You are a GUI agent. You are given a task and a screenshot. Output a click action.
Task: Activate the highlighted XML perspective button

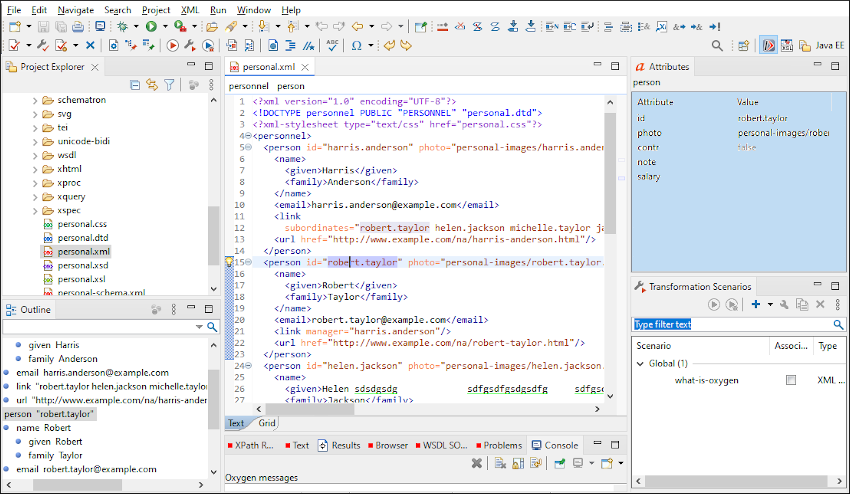[x=769, y=45]
